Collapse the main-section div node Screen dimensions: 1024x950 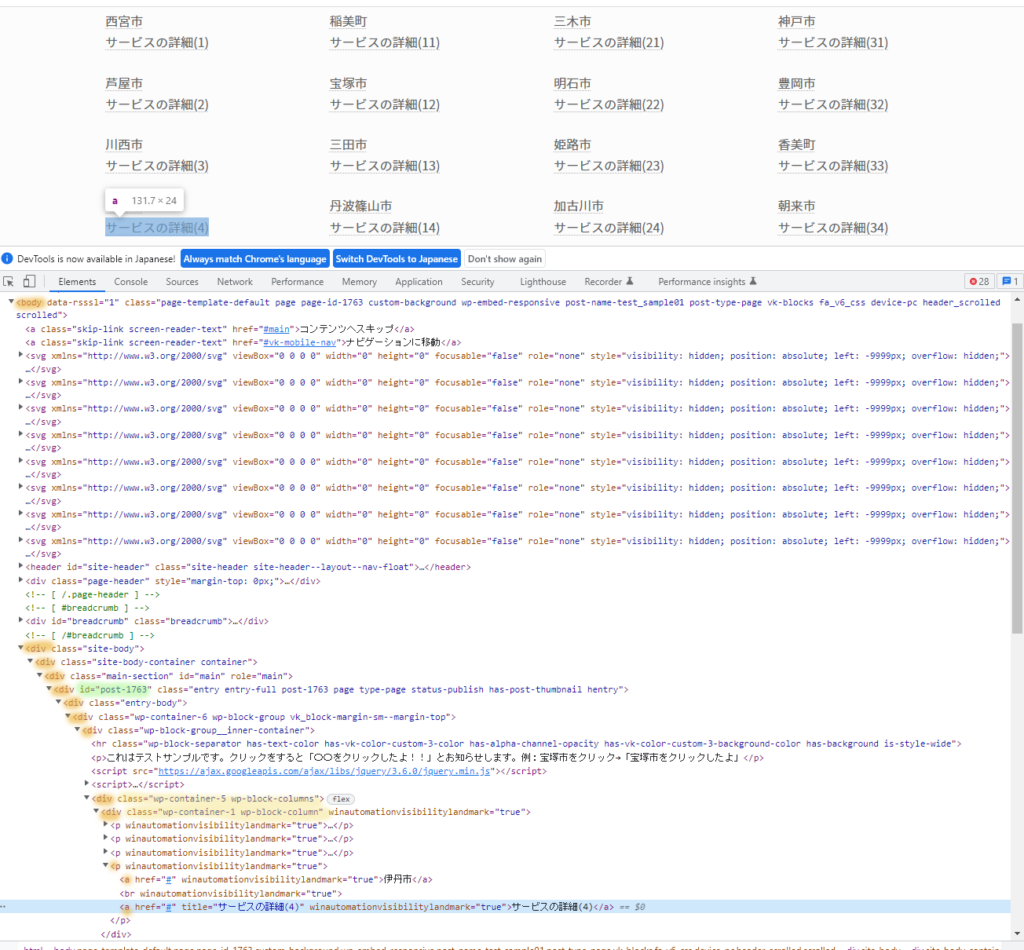click(x=39, y=676)
